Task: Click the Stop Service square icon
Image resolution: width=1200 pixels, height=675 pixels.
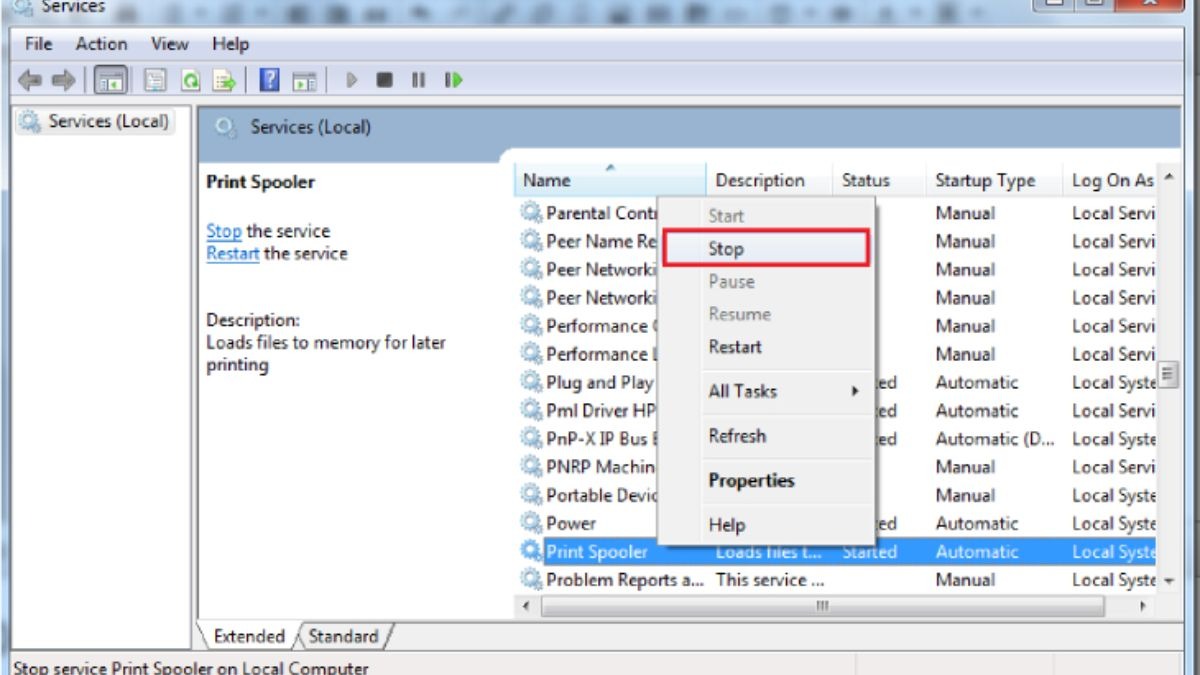Action: (384, 80)
